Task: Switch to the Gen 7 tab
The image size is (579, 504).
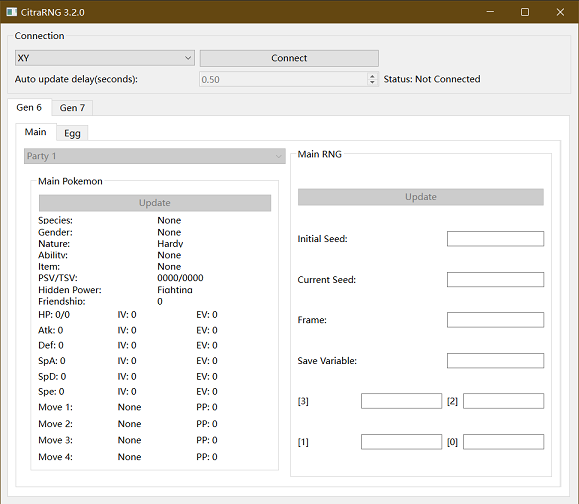Action: (72, 108)
